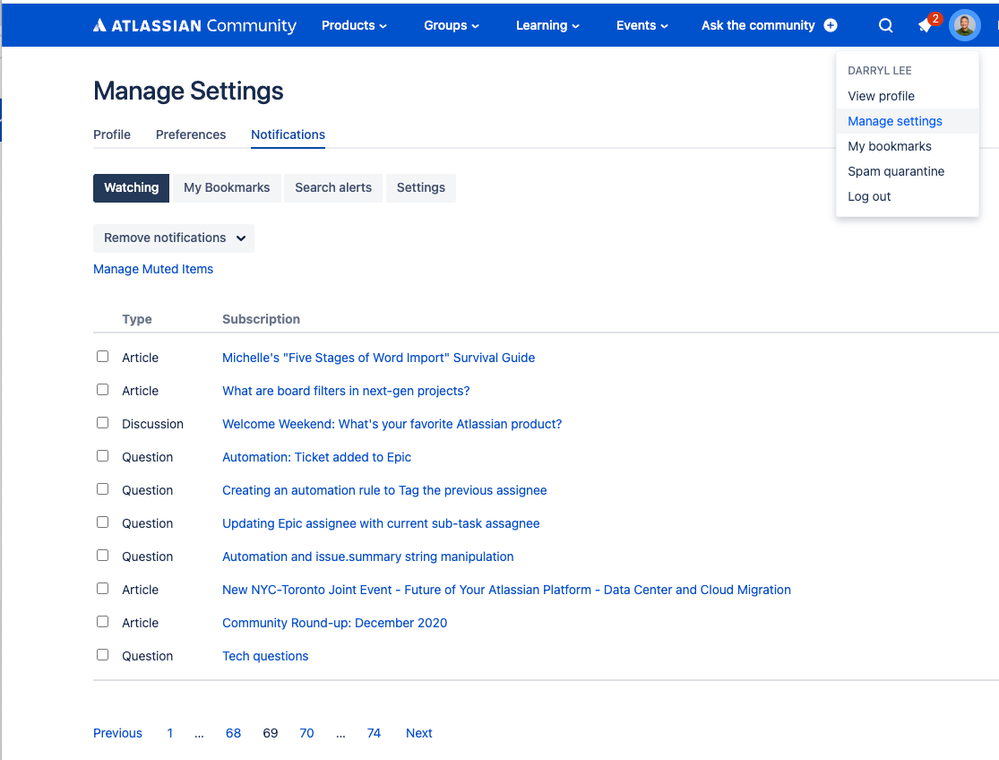Viewport: 999px width, 760px height.
Task: Open the Tech questions link
Action: [265, 656]
